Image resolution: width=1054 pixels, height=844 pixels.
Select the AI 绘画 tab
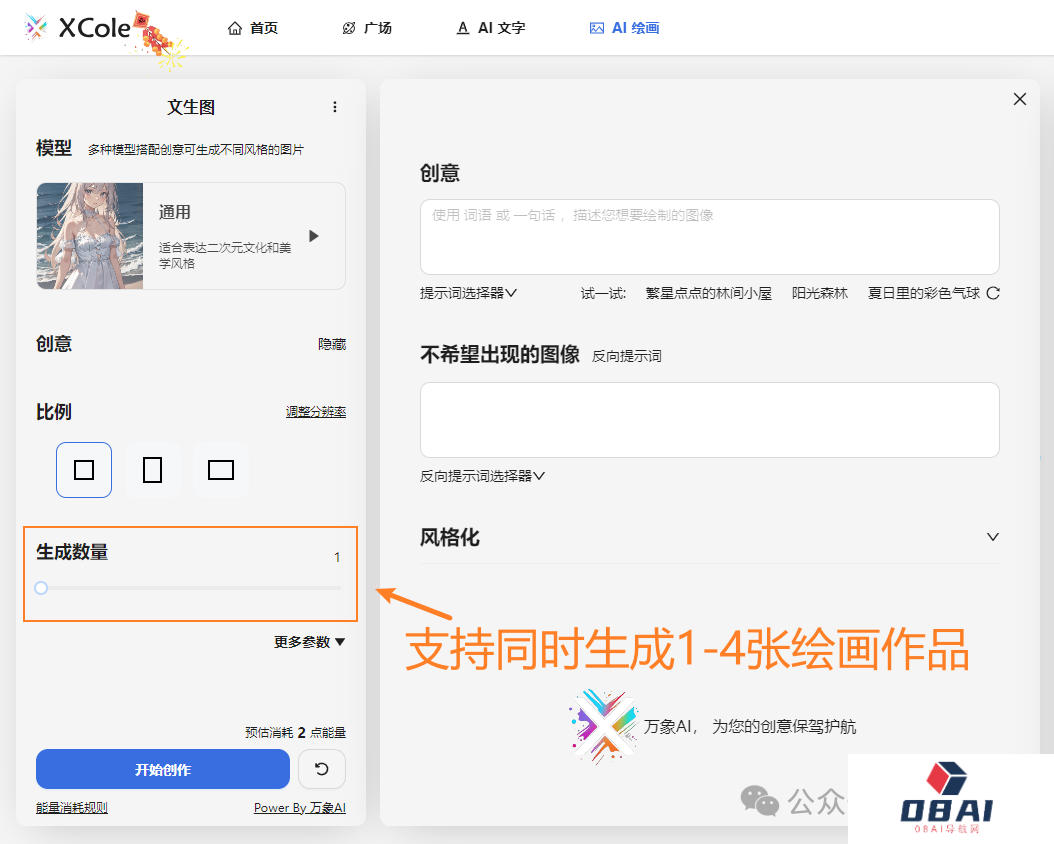click(x=624, y=28)
